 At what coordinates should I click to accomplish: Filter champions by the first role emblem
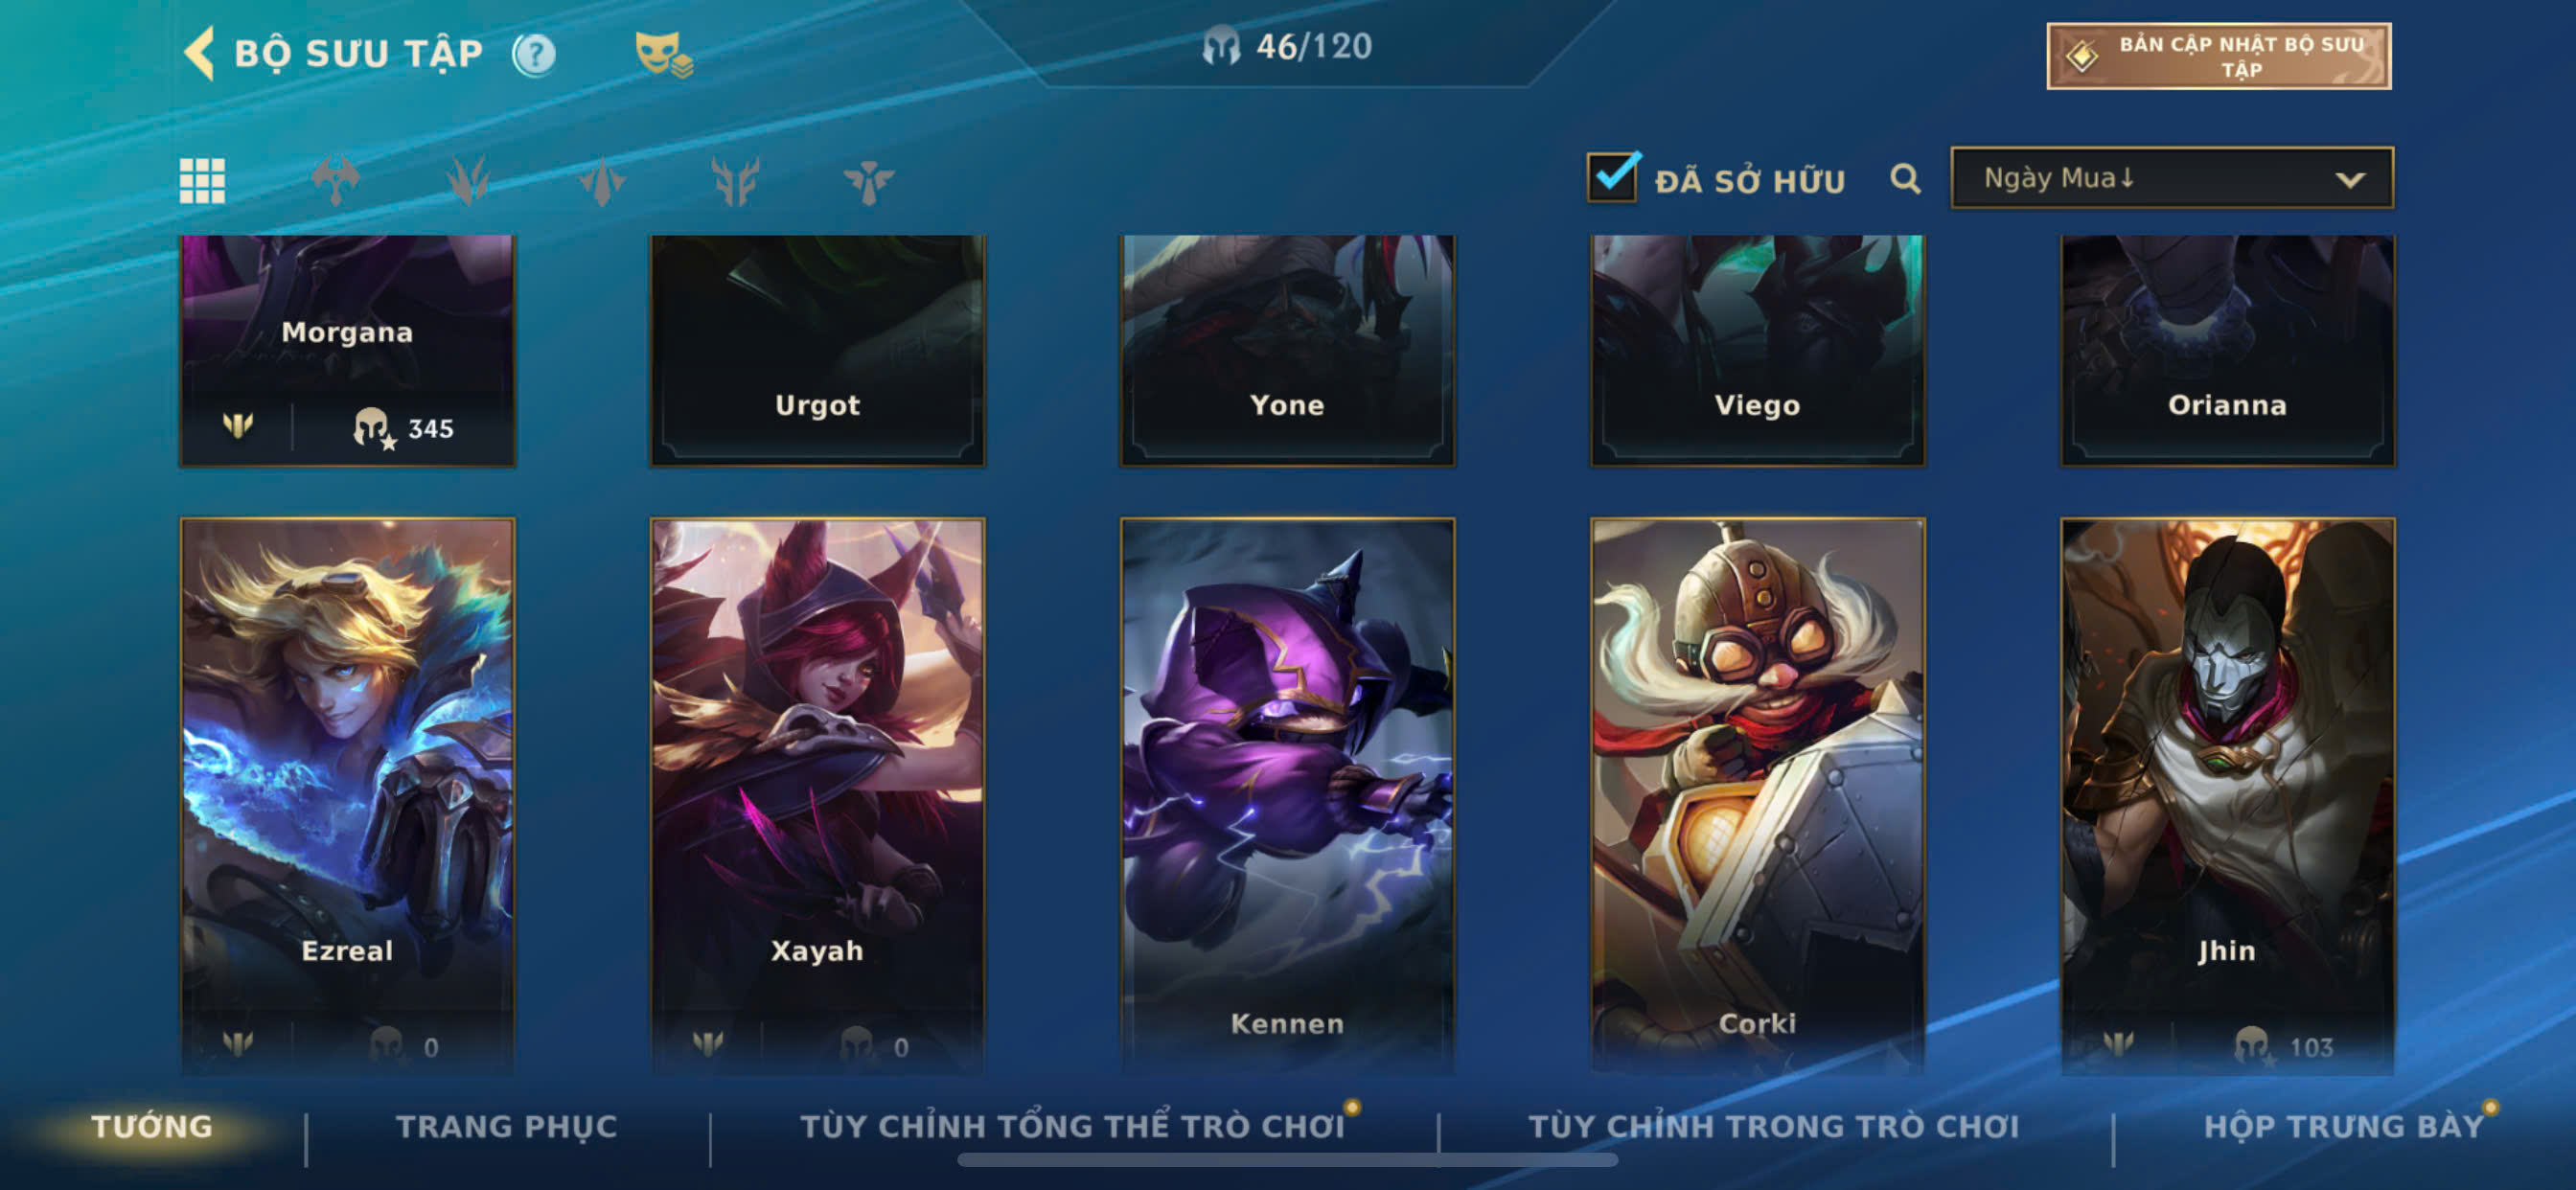tap(335, 181)
